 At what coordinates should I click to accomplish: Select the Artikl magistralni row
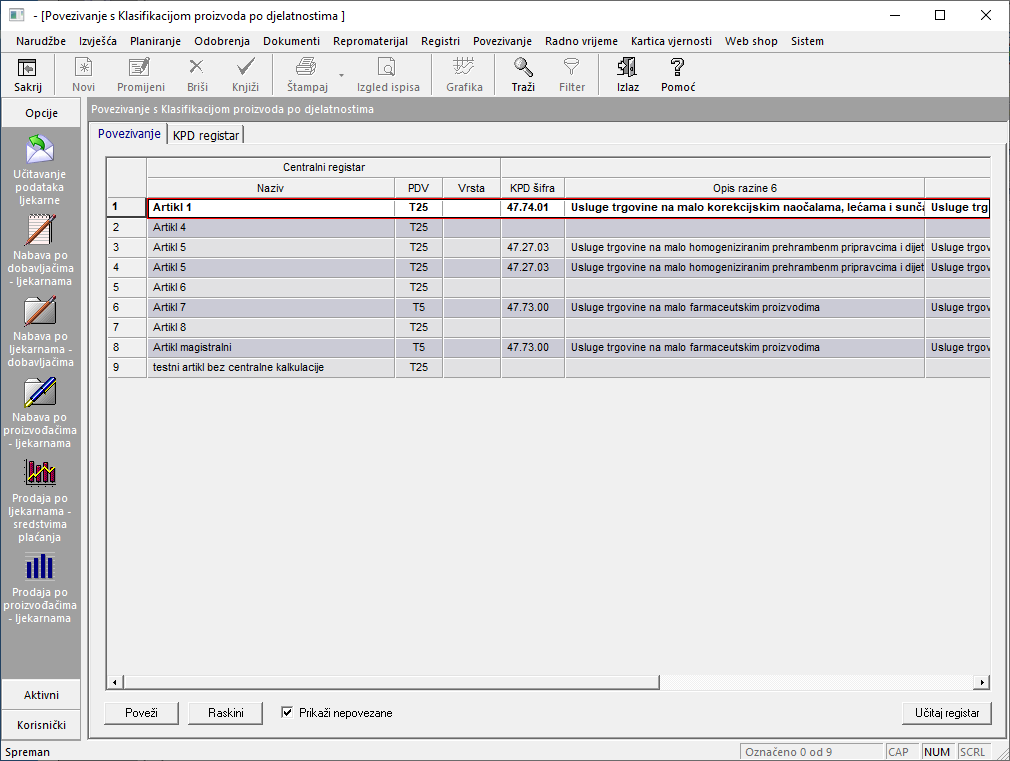coord(270,347)
